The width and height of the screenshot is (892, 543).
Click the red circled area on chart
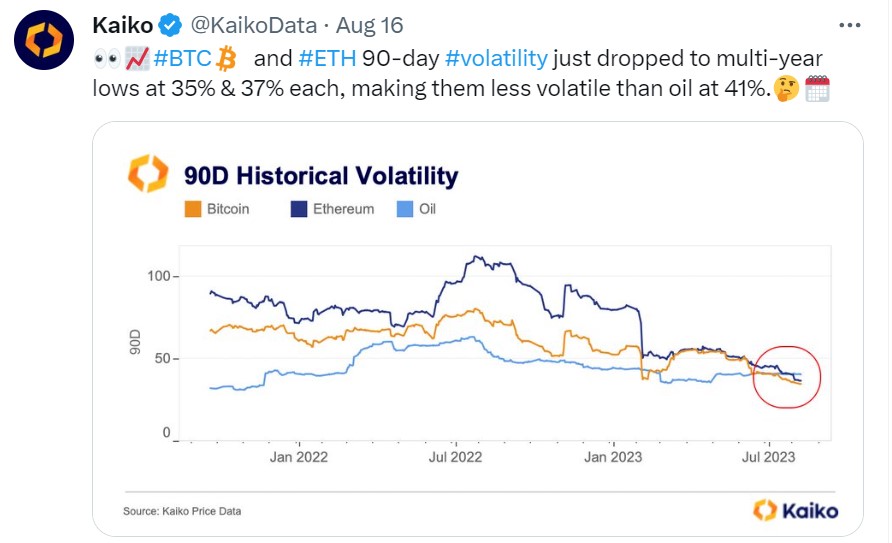(x=787, y=377)
